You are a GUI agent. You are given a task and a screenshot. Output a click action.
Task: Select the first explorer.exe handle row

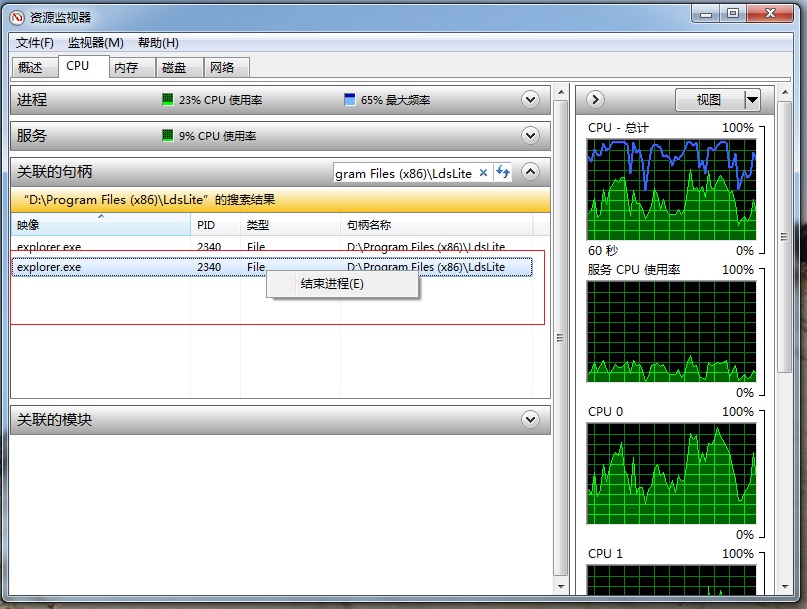(272, 246)
